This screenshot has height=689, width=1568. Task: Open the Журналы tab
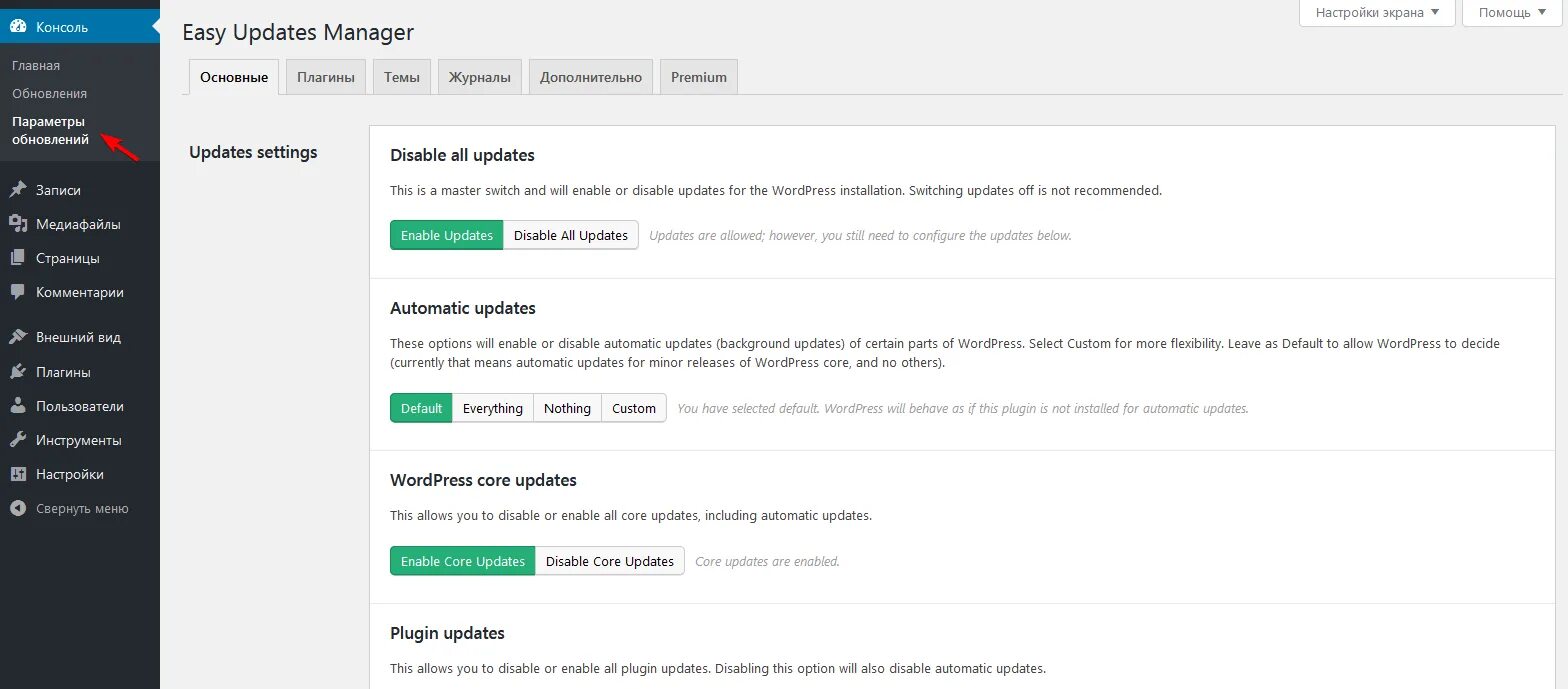pos(480,77)
